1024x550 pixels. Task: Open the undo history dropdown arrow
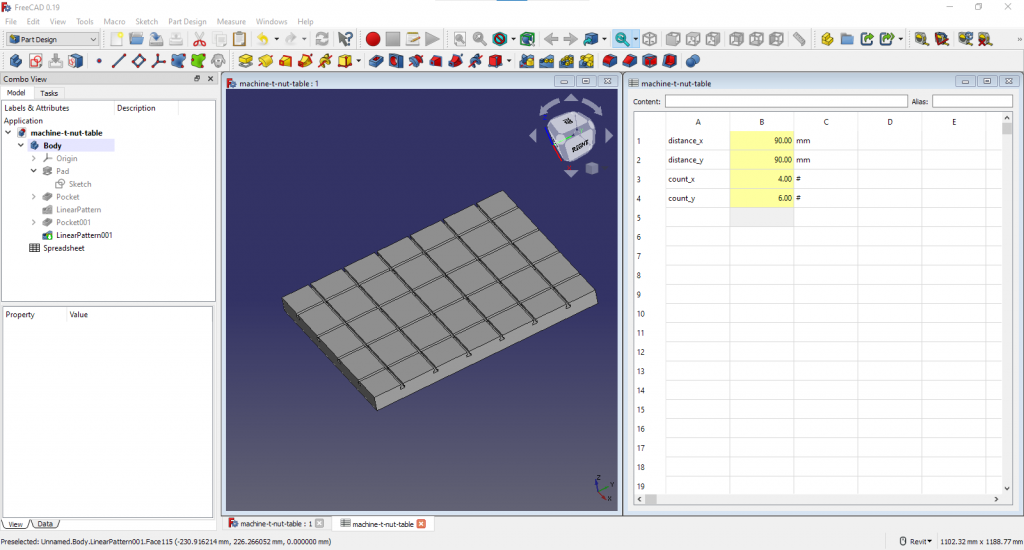(276, 39)
